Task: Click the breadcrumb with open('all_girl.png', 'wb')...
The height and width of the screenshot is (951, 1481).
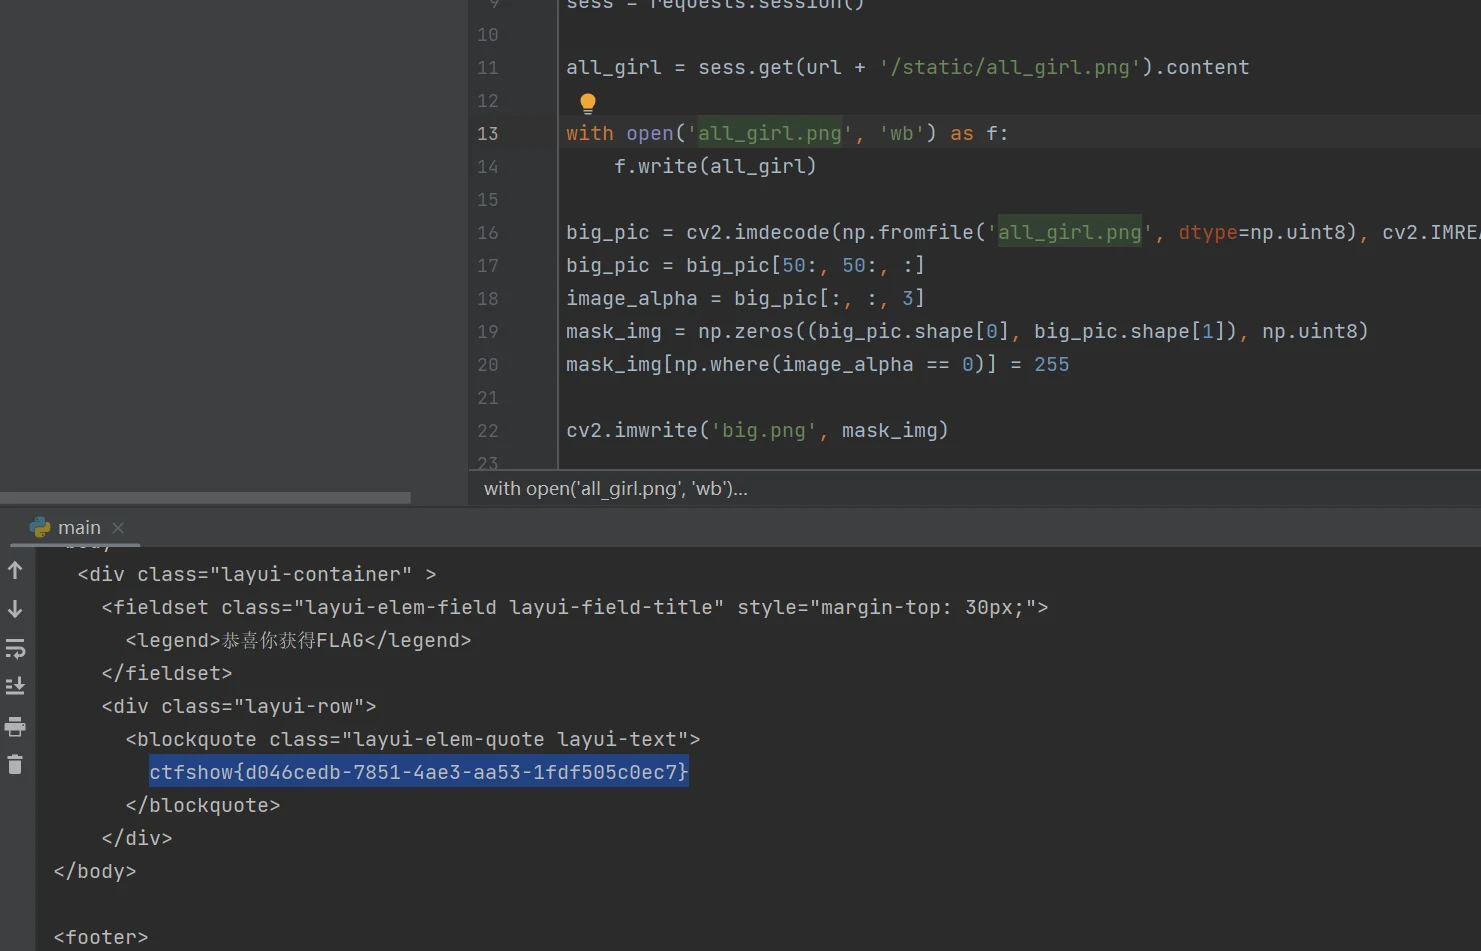Action: [x=615, y=489]
